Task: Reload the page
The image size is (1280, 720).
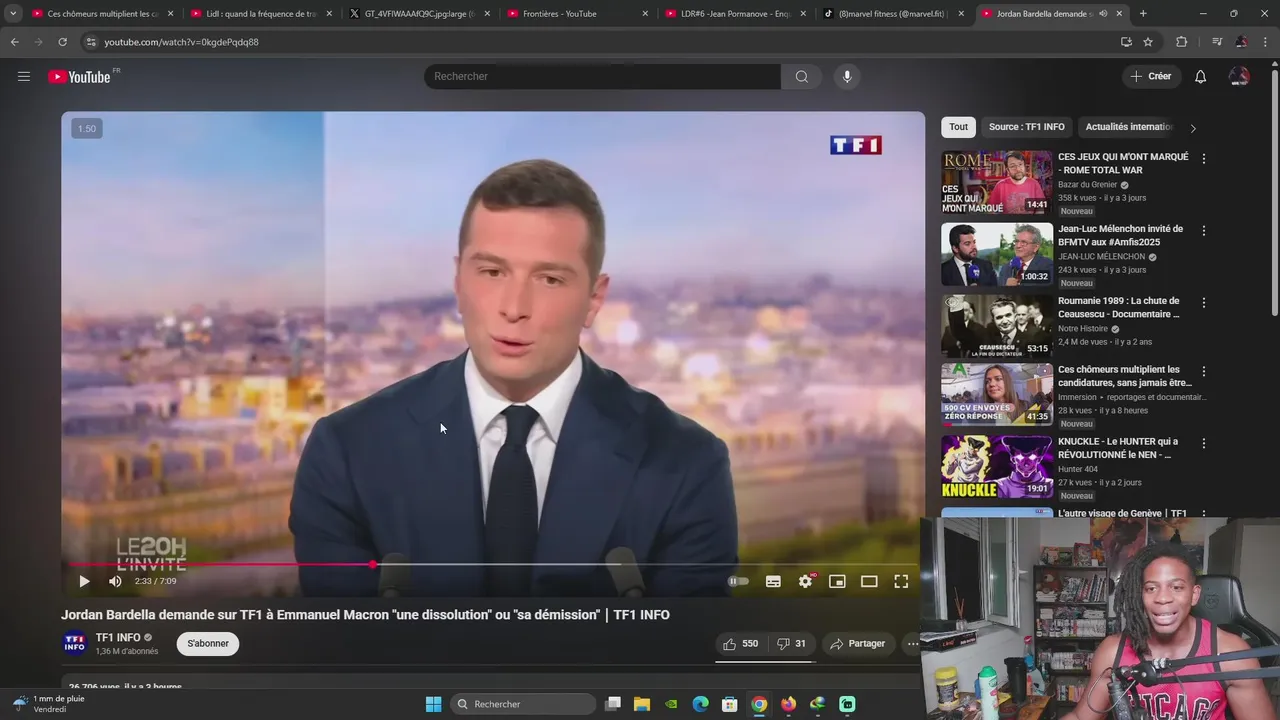Action: pyautogui.click(x=62, y=42)
